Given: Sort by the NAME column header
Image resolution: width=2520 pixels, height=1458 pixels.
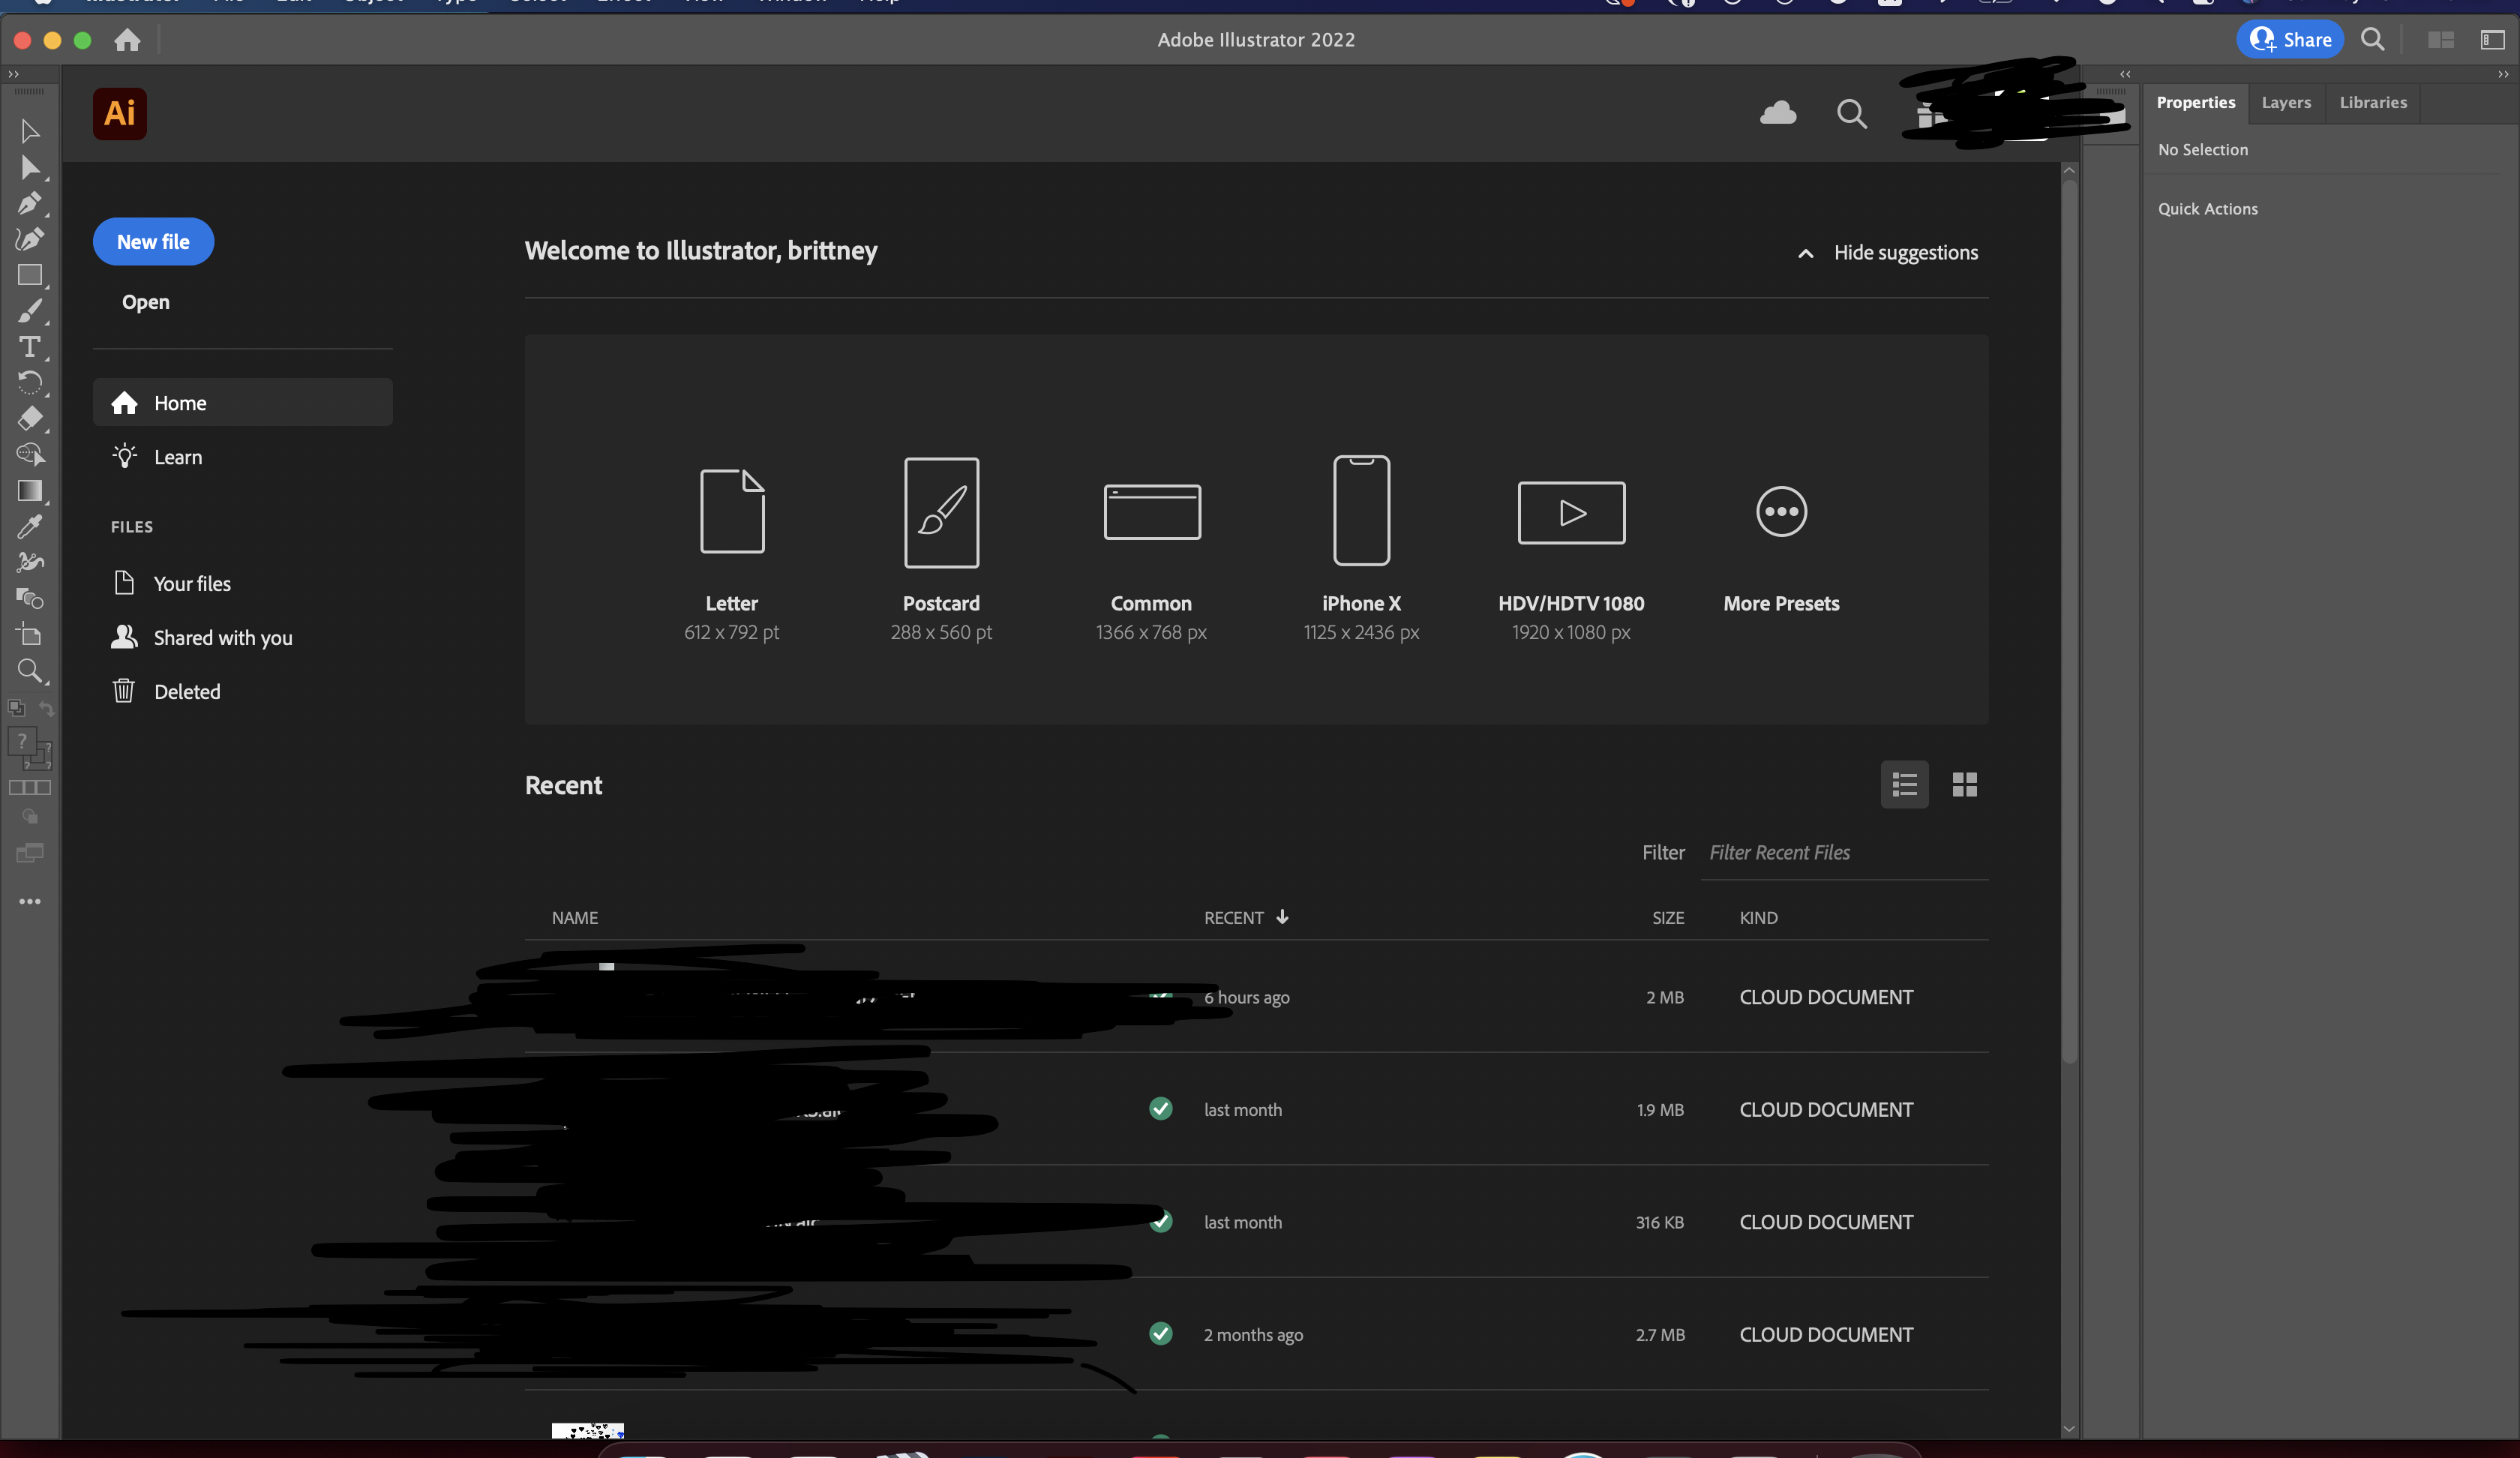Looking at the screenshot, I should (x=575, y=918).
